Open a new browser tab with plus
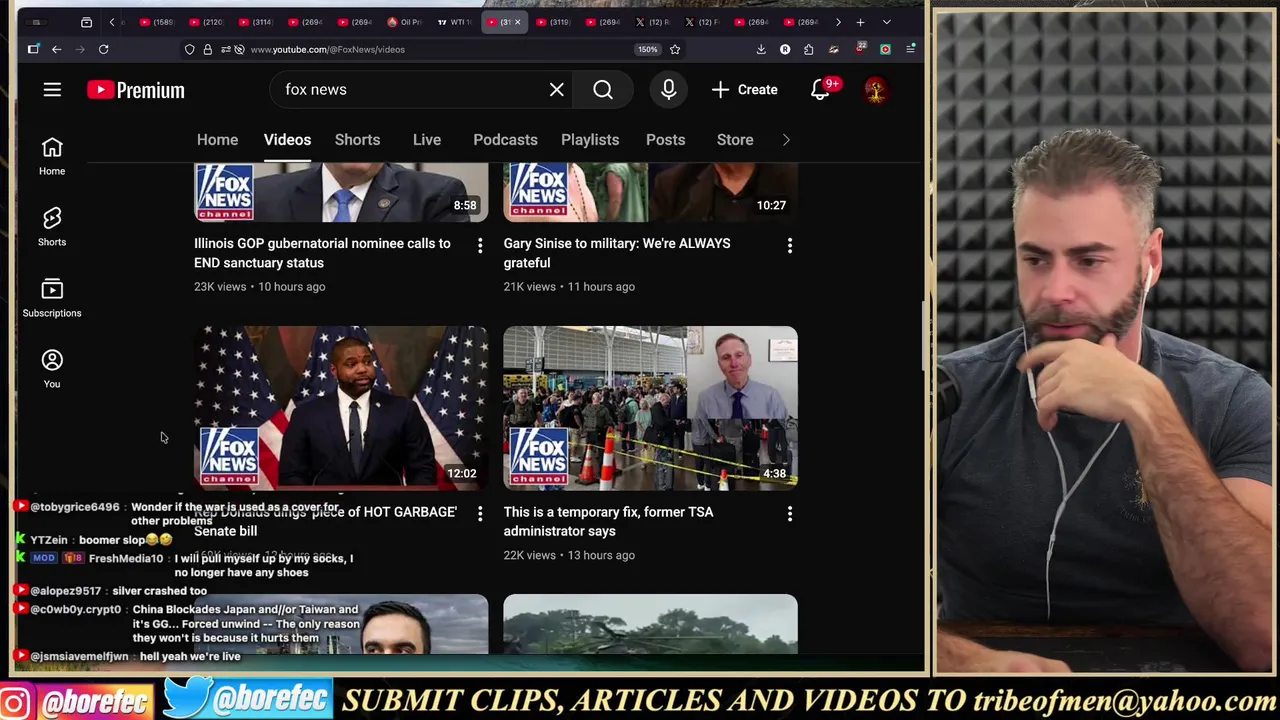The height and width of the screenshot is (720, 1280). (x=860, y=22)
